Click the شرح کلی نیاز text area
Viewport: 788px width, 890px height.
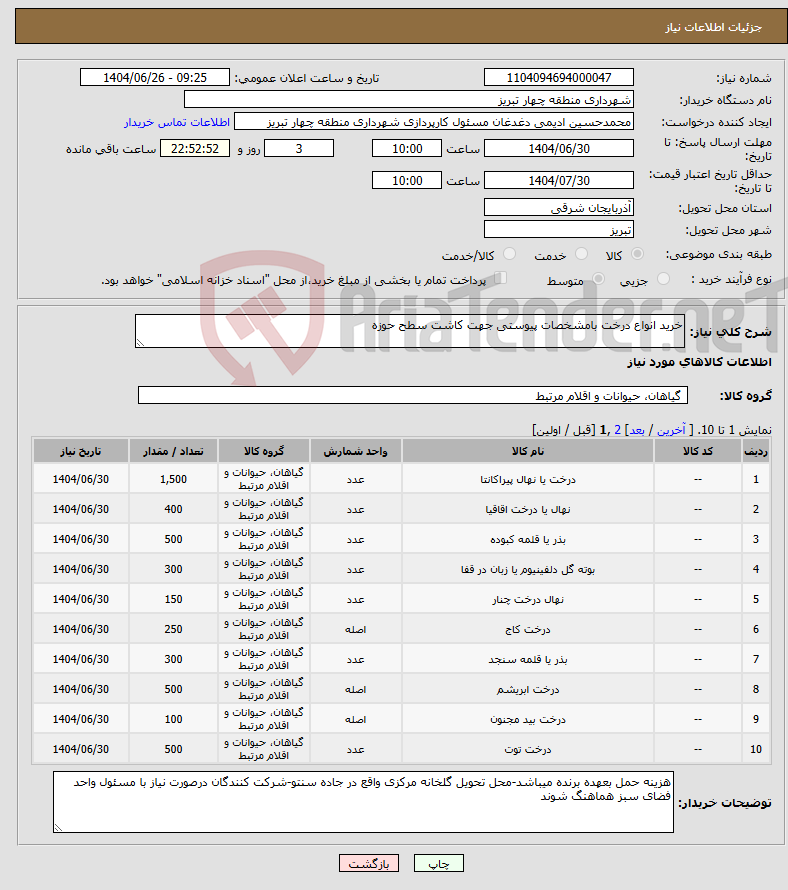click(x=410, y=331)
